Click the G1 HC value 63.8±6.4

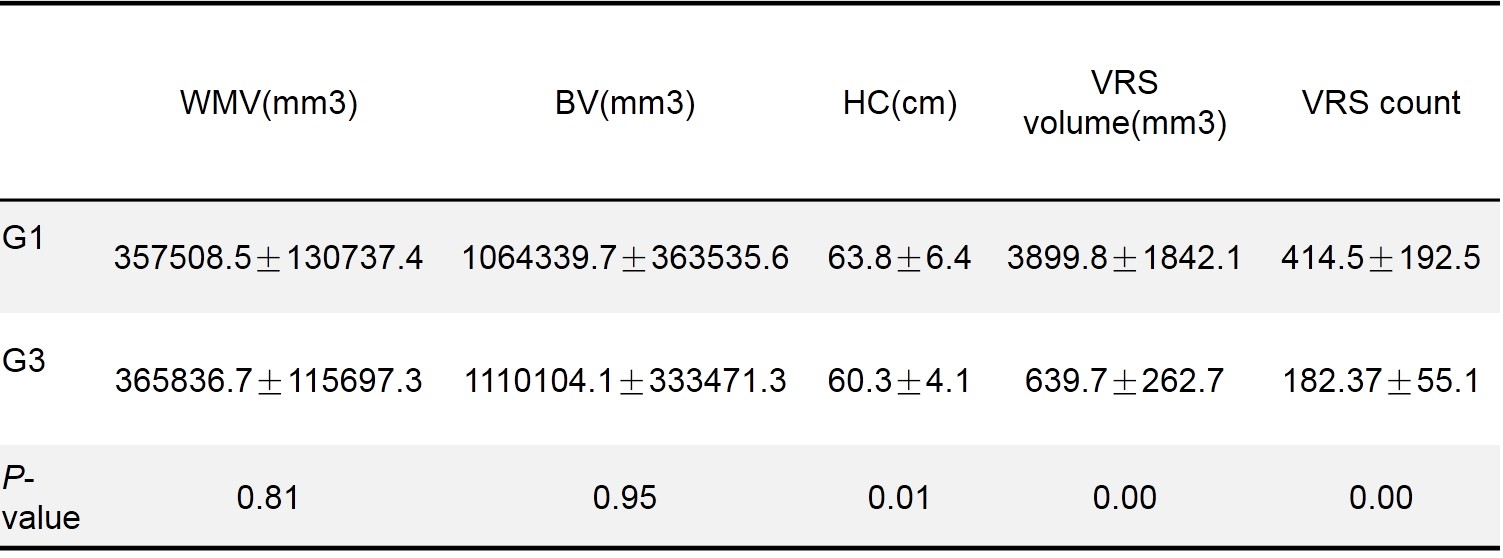click(x=899, y=260)
